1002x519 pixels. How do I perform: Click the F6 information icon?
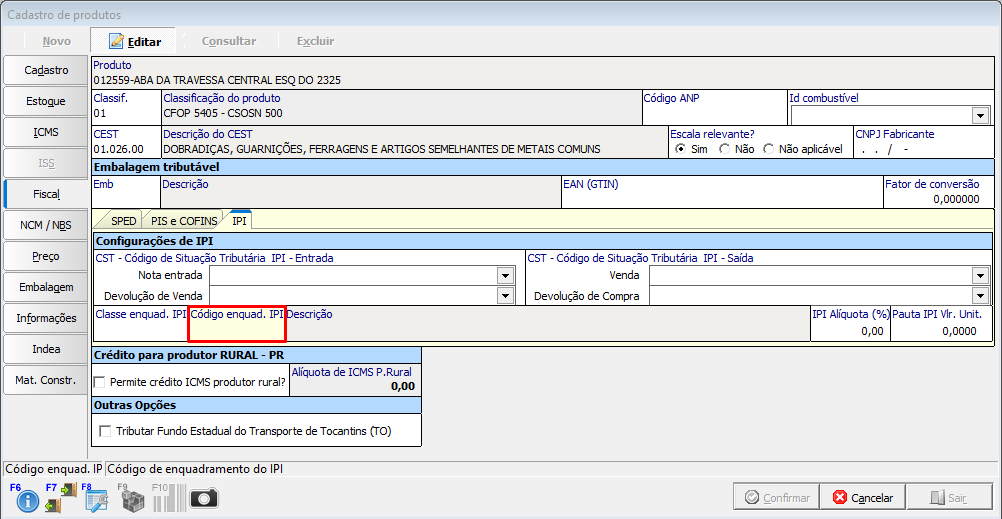[x=27, y=498]
